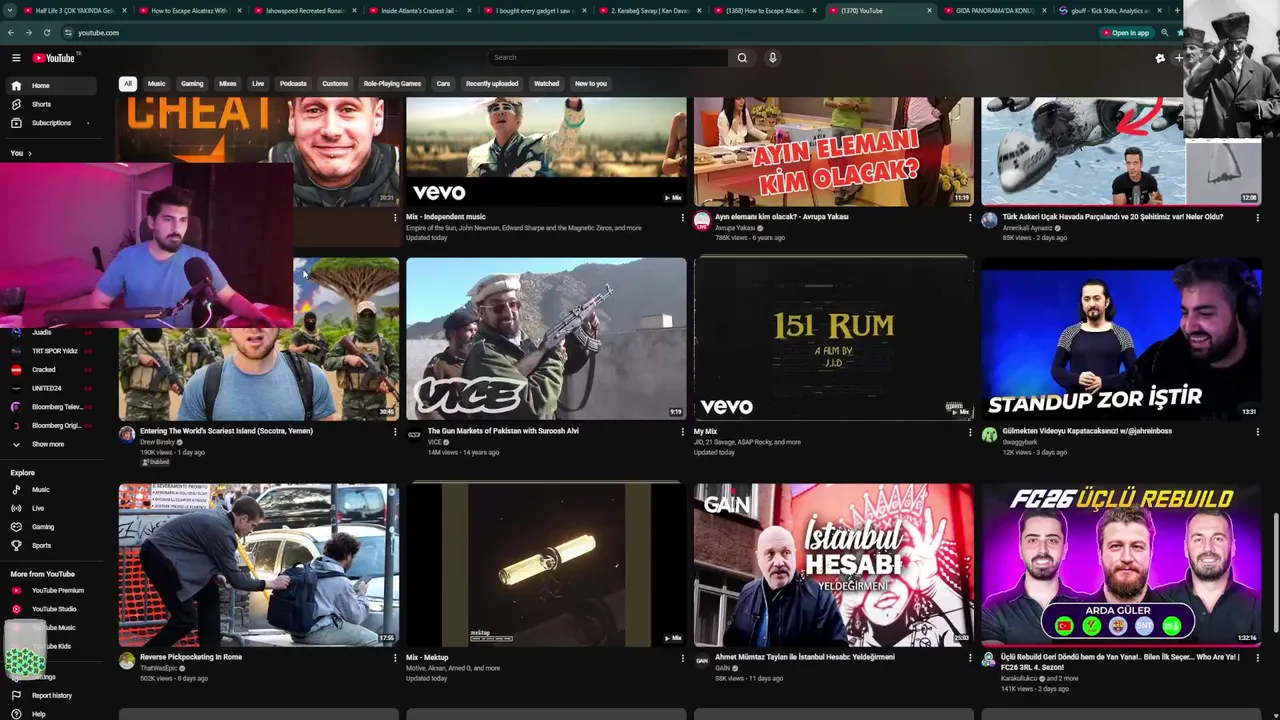Open Subscriptions in the sidebar
The image size is (1280, 720).
[50, 123]
